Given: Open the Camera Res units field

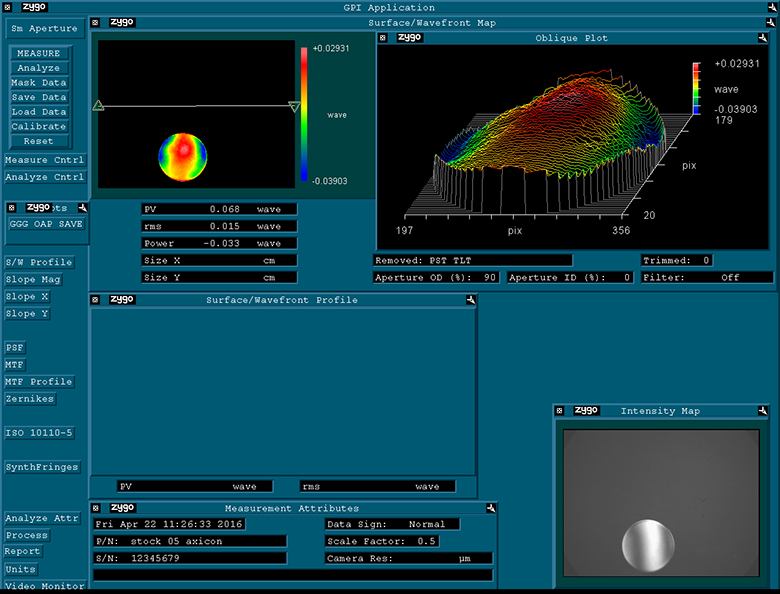Looking at the screenshot, I should pos(409,558).
